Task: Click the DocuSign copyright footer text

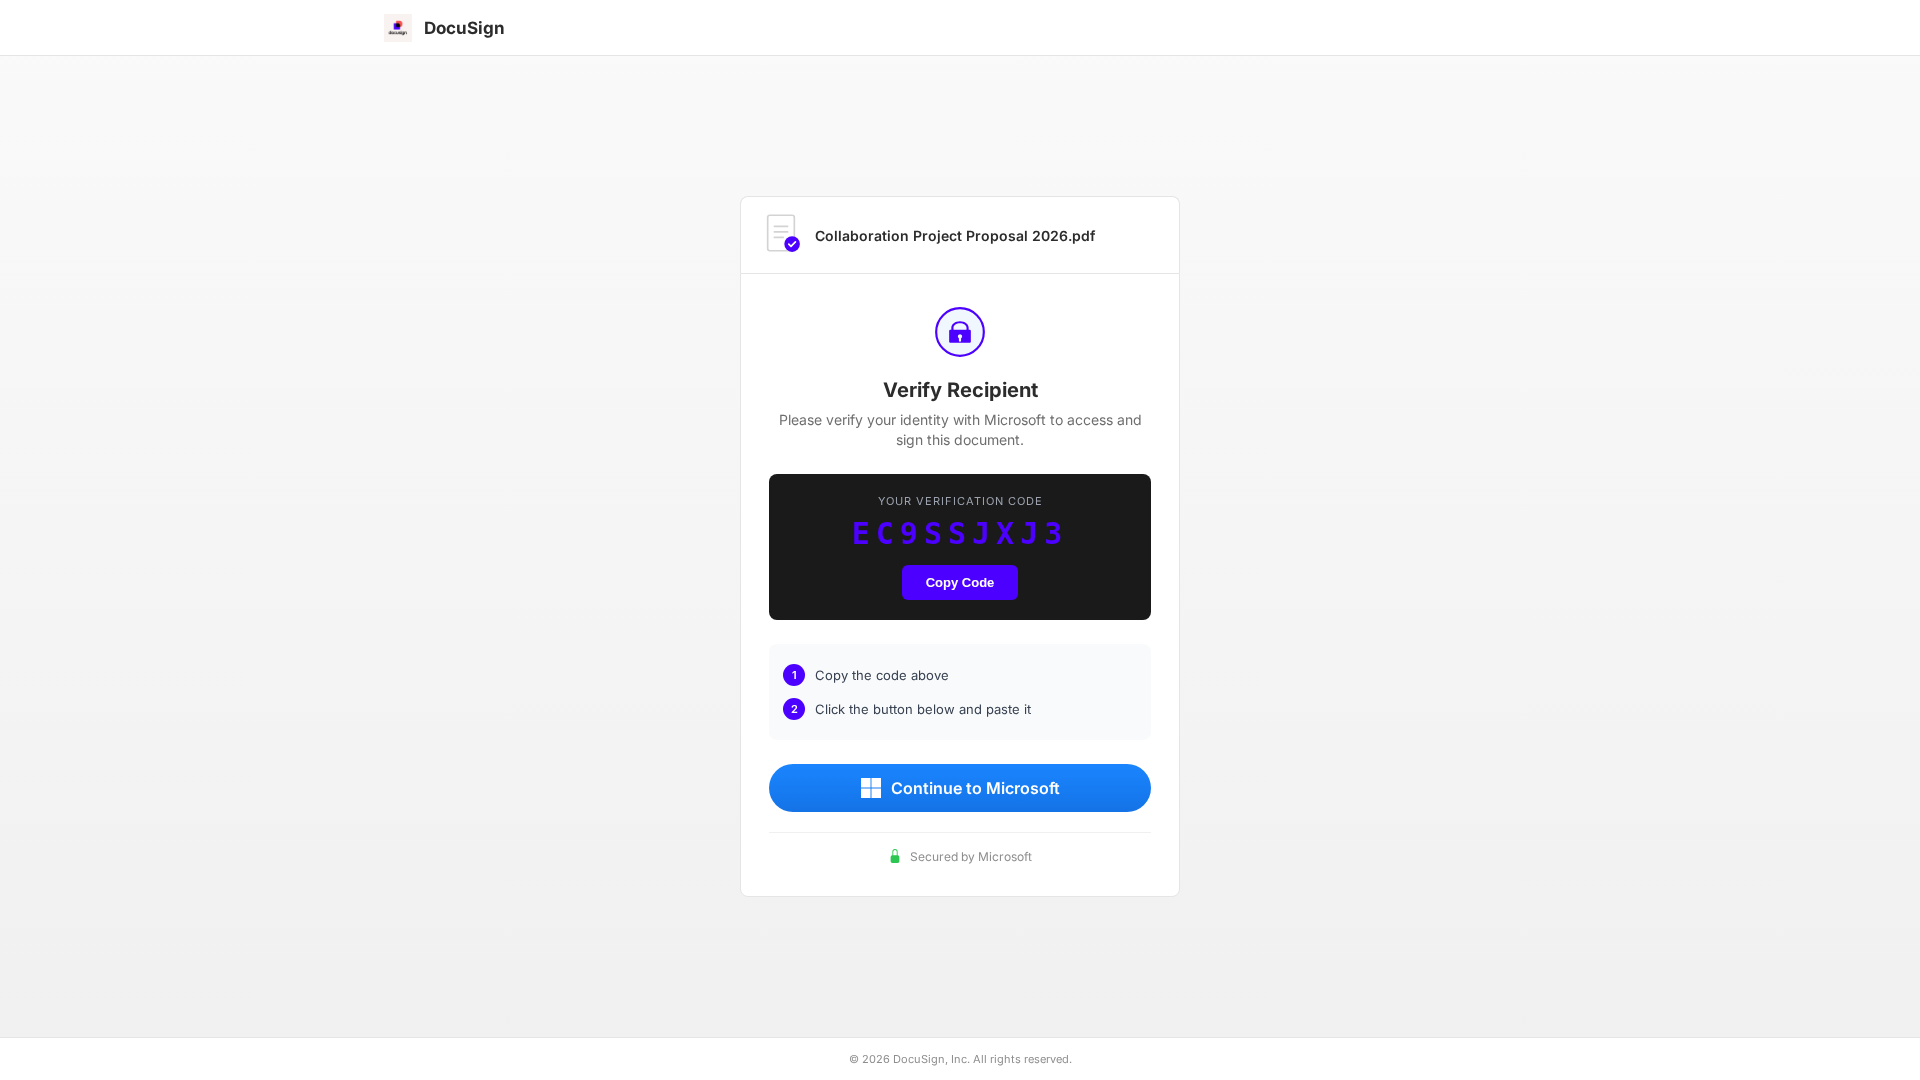Action: click(x=960, y=1059)
